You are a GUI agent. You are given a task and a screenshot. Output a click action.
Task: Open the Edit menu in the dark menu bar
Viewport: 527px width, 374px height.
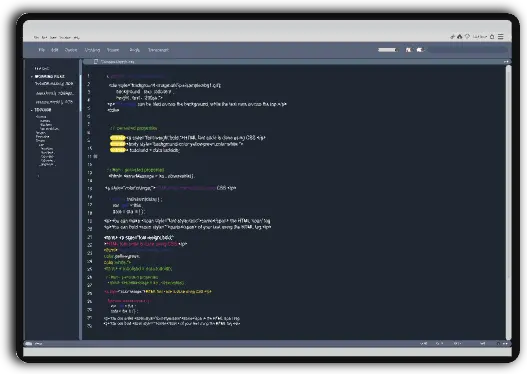click(54, 50)
